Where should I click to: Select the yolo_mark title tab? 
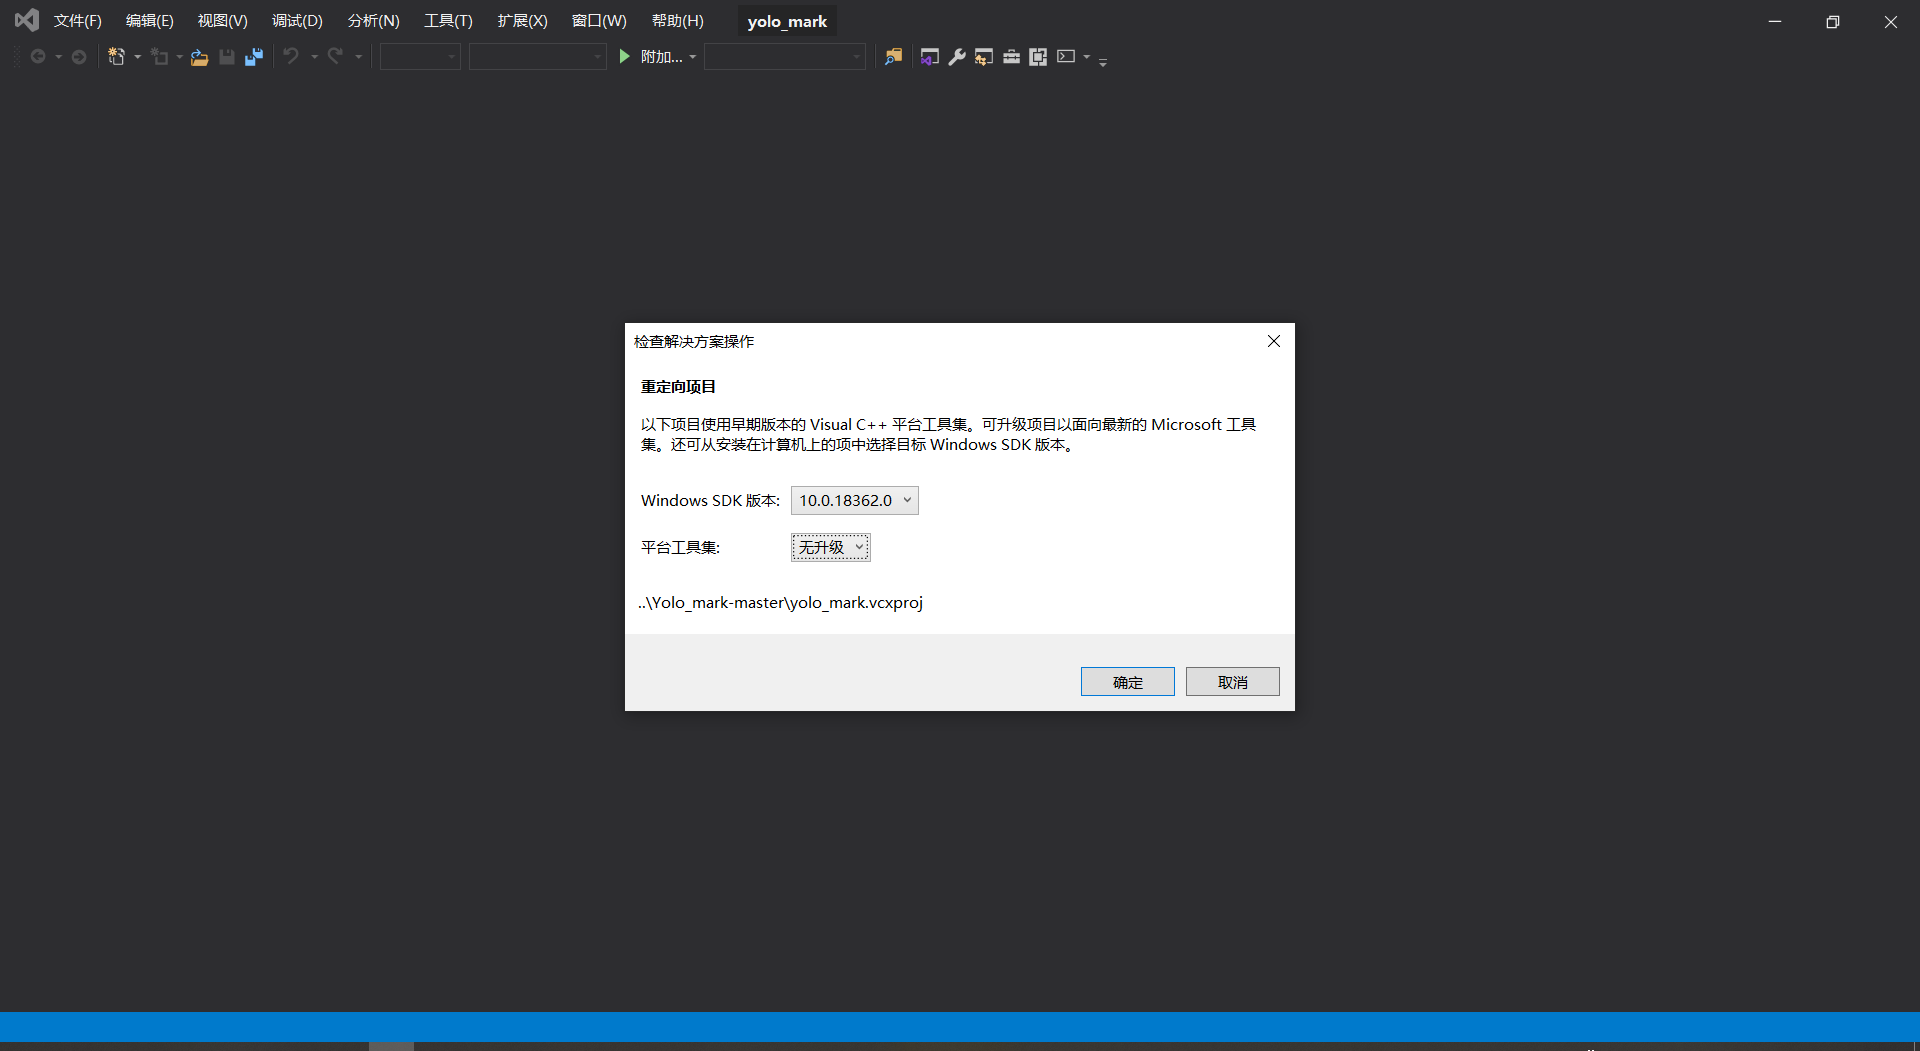point(787,20)
